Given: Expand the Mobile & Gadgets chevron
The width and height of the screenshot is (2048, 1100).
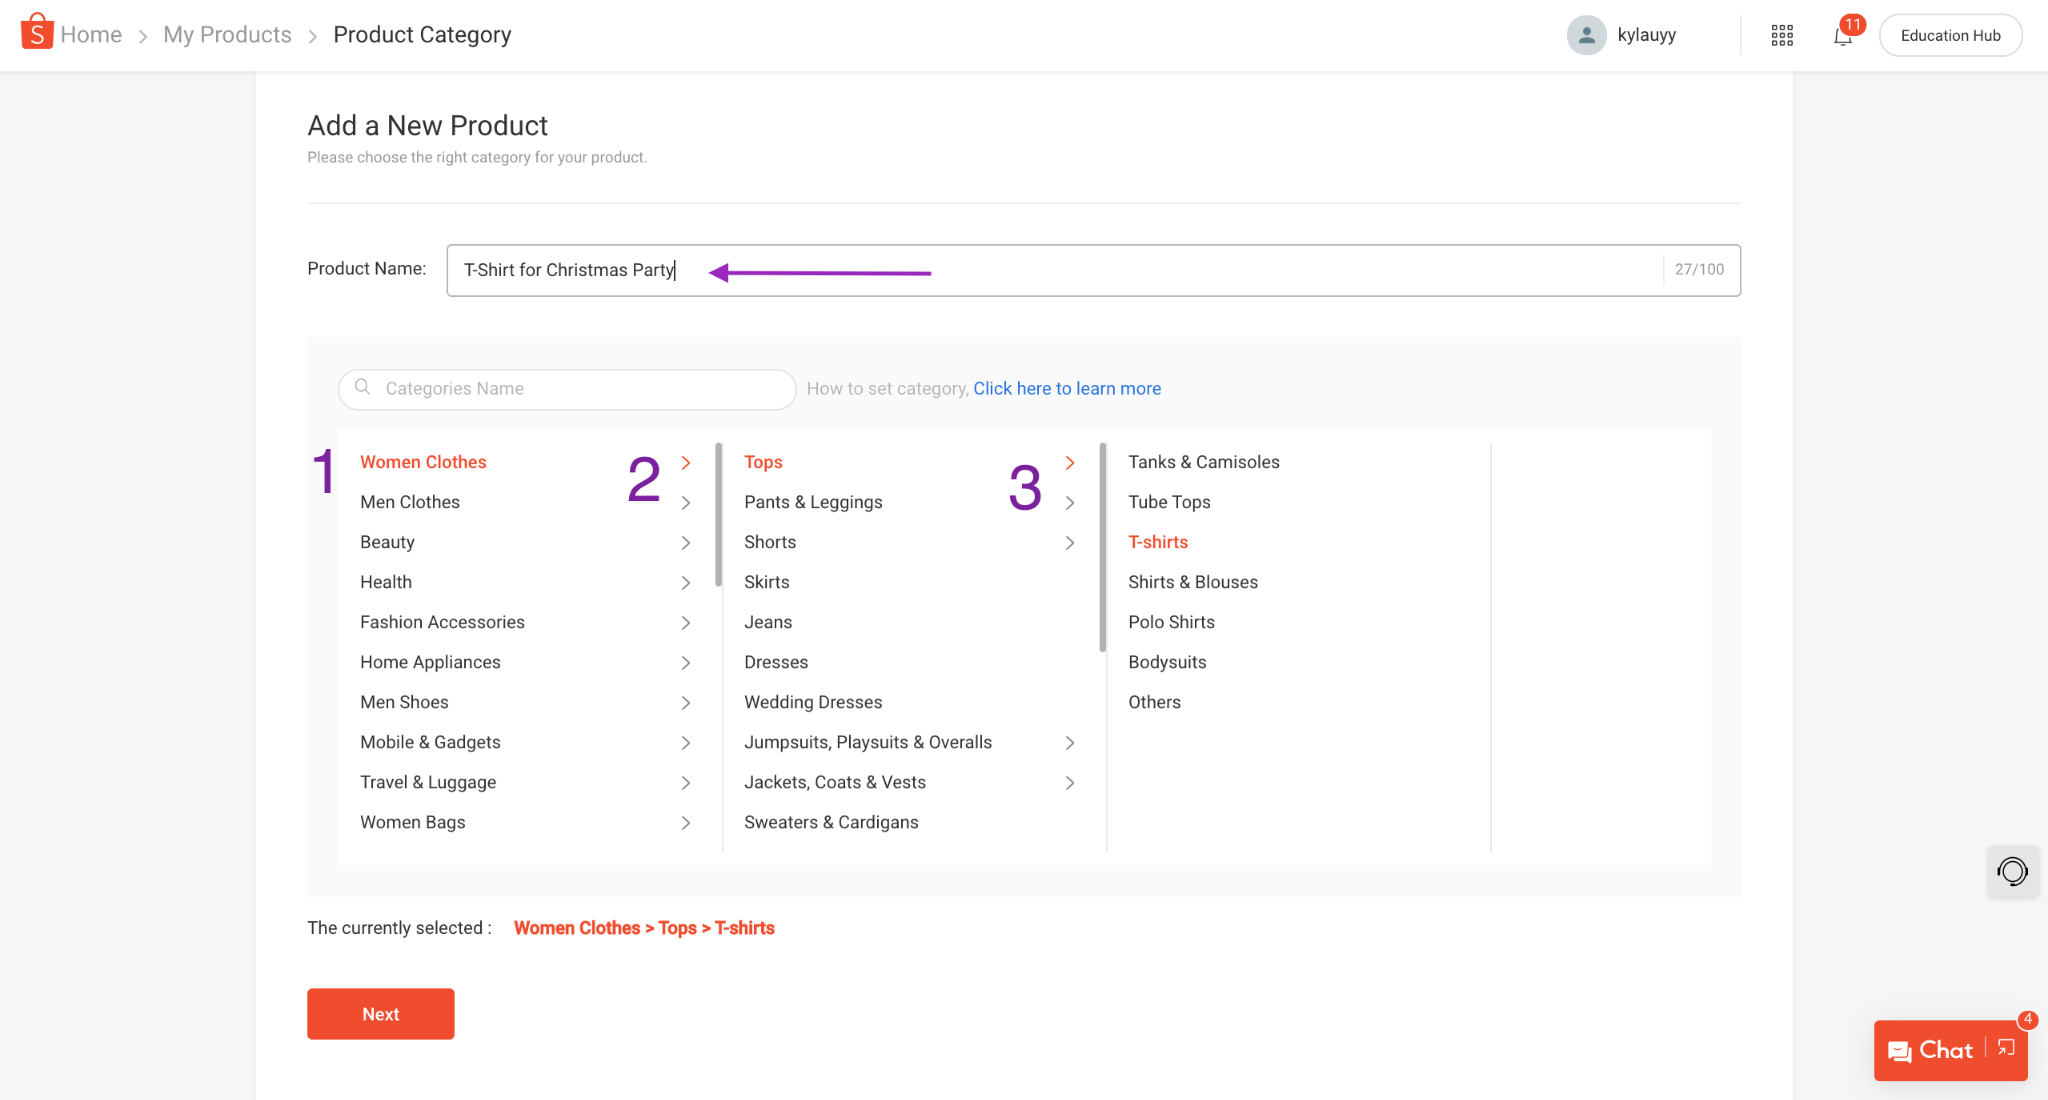Looking at the screenshot, I should (x=686, y=742).
